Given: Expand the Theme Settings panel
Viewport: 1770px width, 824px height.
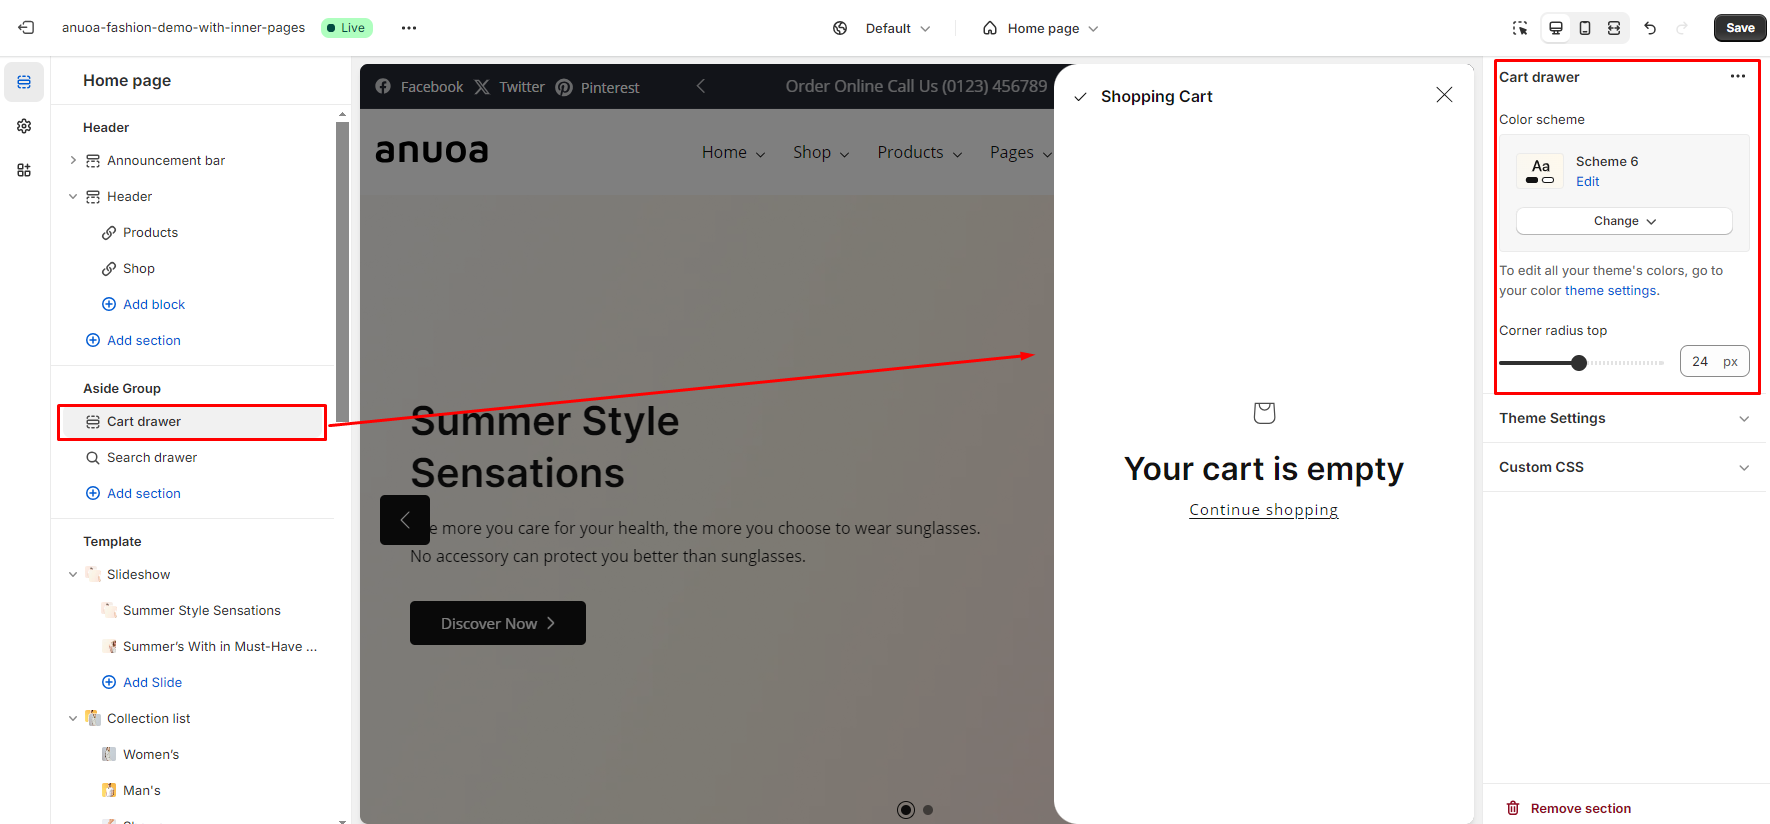Looking at the screenshot, I should [1624, 418].
